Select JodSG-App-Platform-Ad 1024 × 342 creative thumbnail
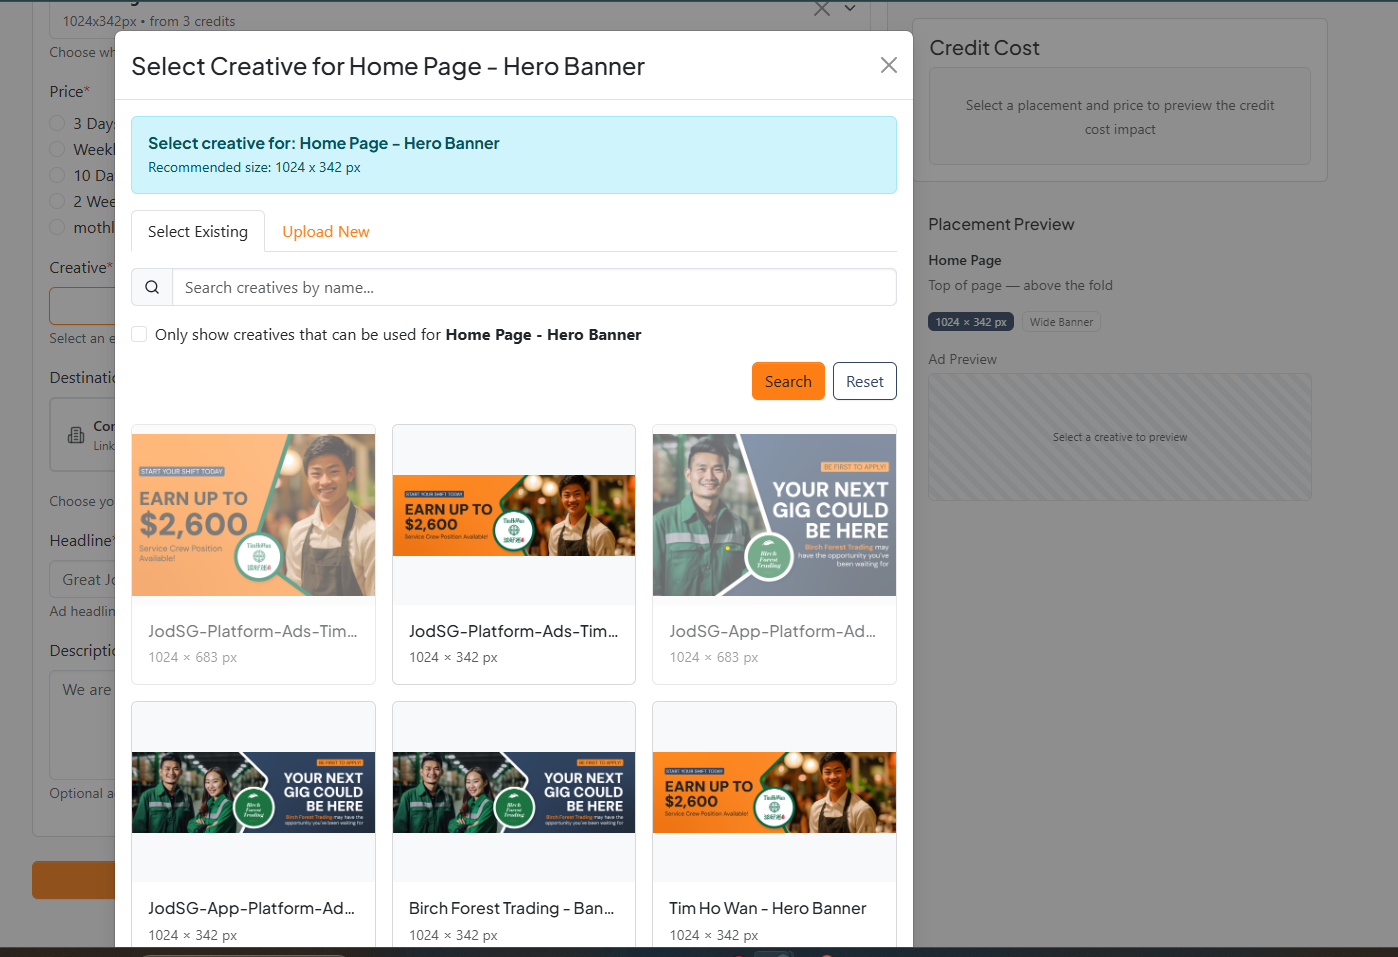 [254, 792]
